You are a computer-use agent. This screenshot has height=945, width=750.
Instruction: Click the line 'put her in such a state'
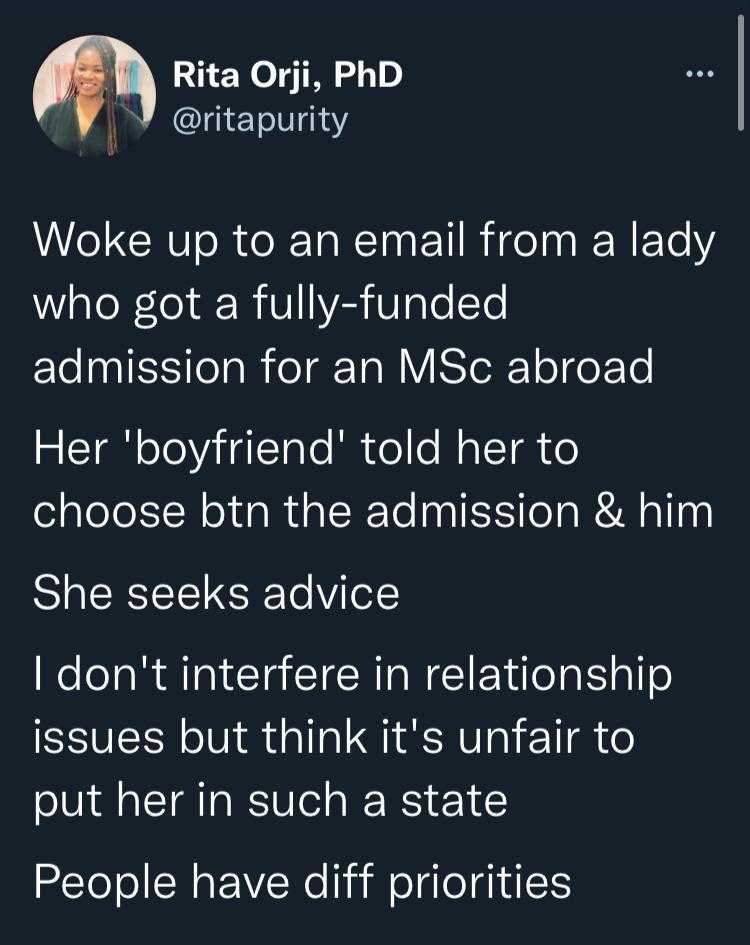270,803
